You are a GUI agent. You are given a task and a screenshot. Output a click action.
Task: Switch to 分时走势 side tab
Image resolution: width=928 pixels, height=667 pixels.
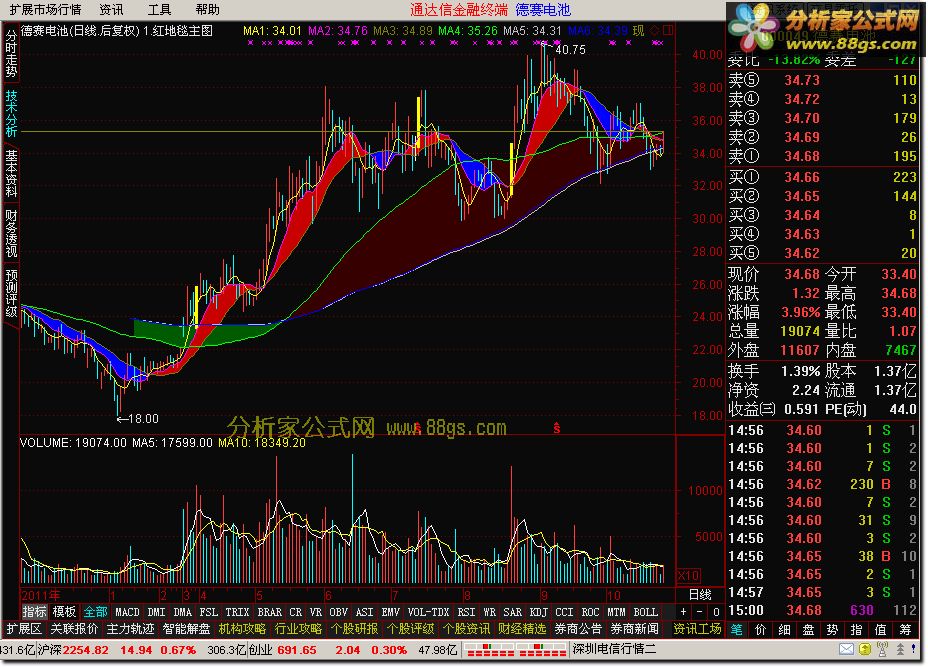[x=11, y=54]
